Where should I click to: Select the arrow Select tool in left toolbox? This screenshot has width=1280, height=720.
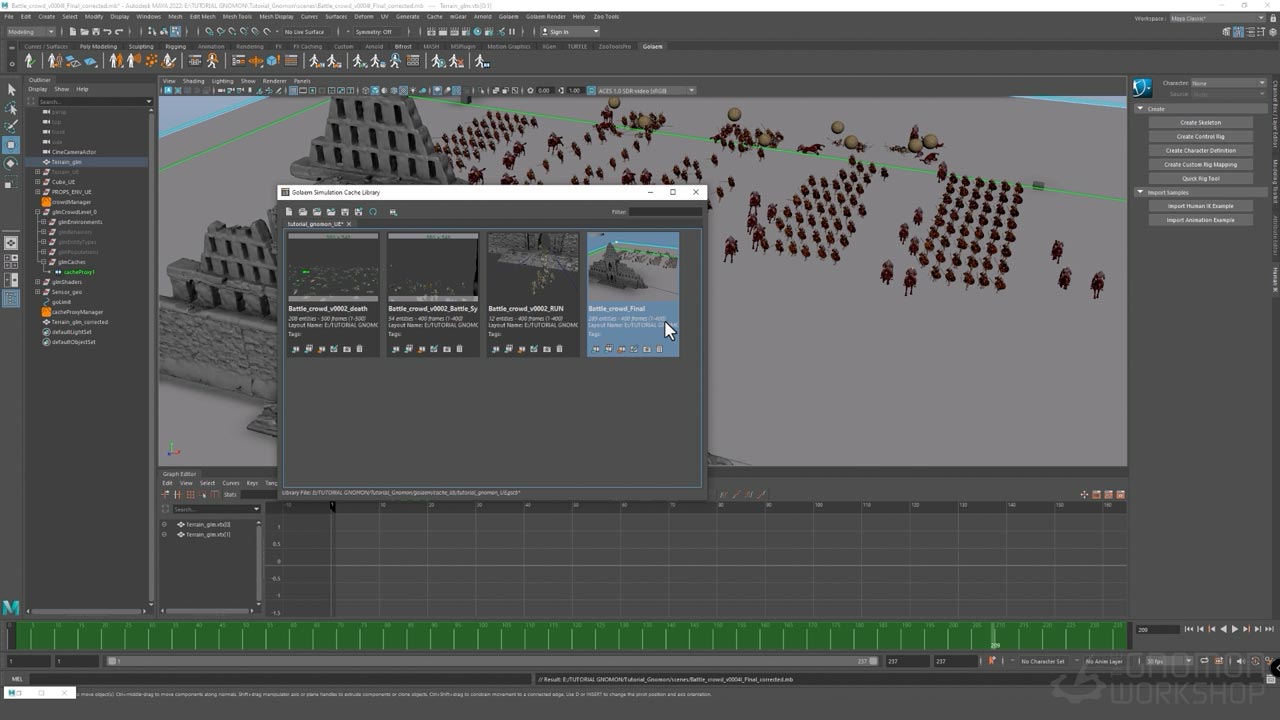pos(11,90)
